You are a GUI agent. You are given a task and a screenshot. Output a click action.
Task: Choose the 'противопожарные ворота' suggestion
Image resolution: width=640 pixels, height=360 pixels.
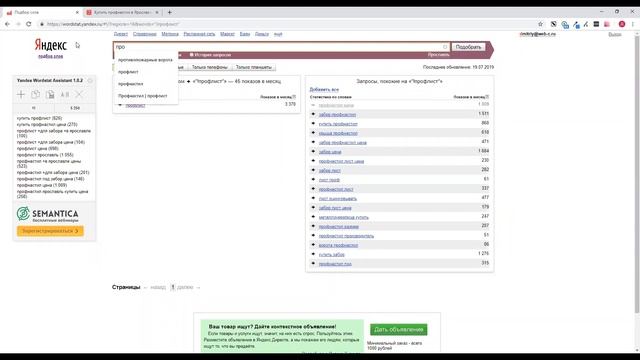click(145, 60)
